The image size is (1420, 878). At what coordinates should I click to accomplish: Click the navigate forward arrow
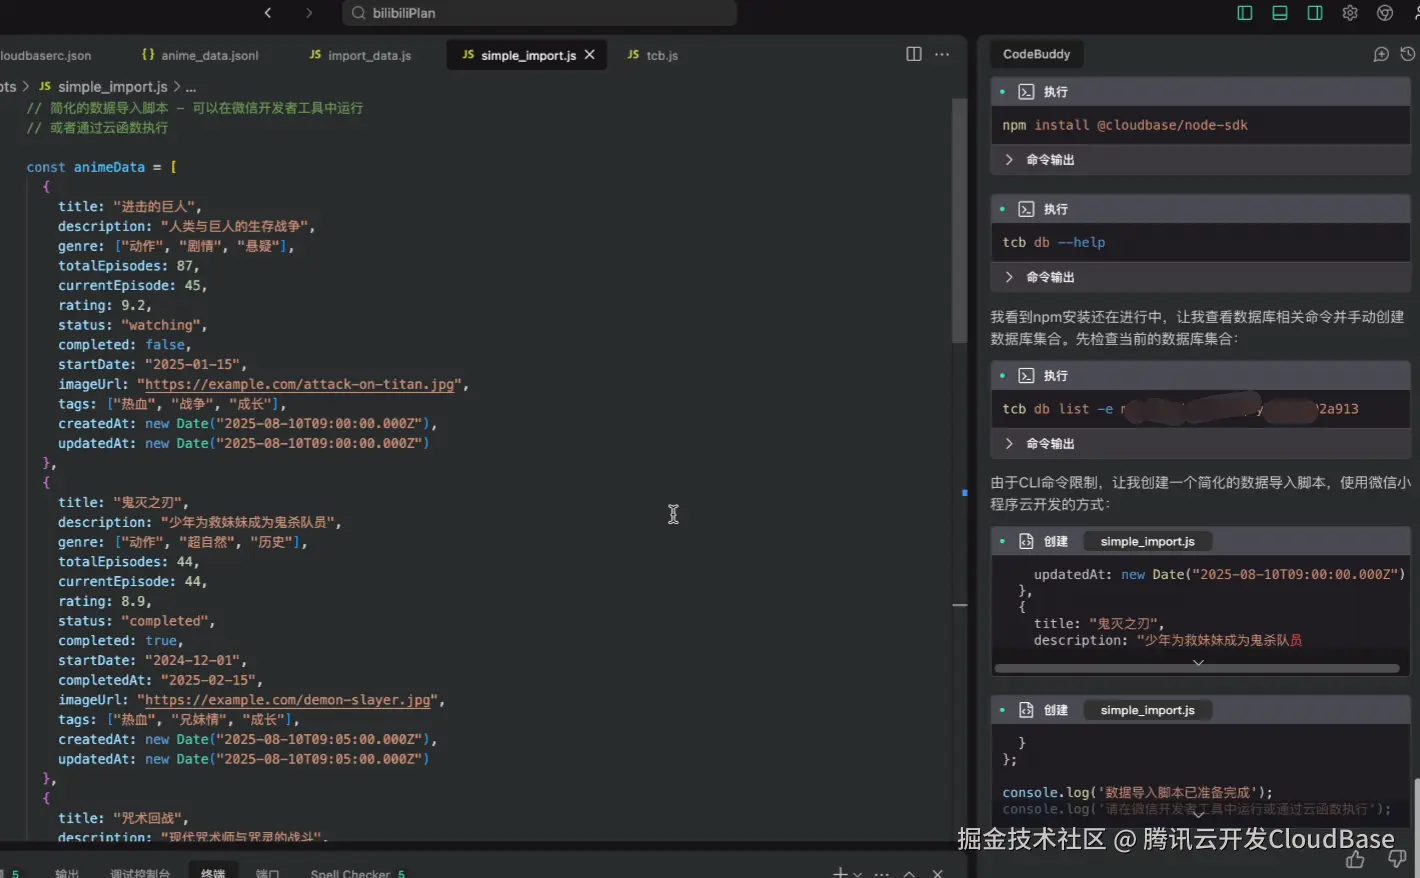coord(309,13)
